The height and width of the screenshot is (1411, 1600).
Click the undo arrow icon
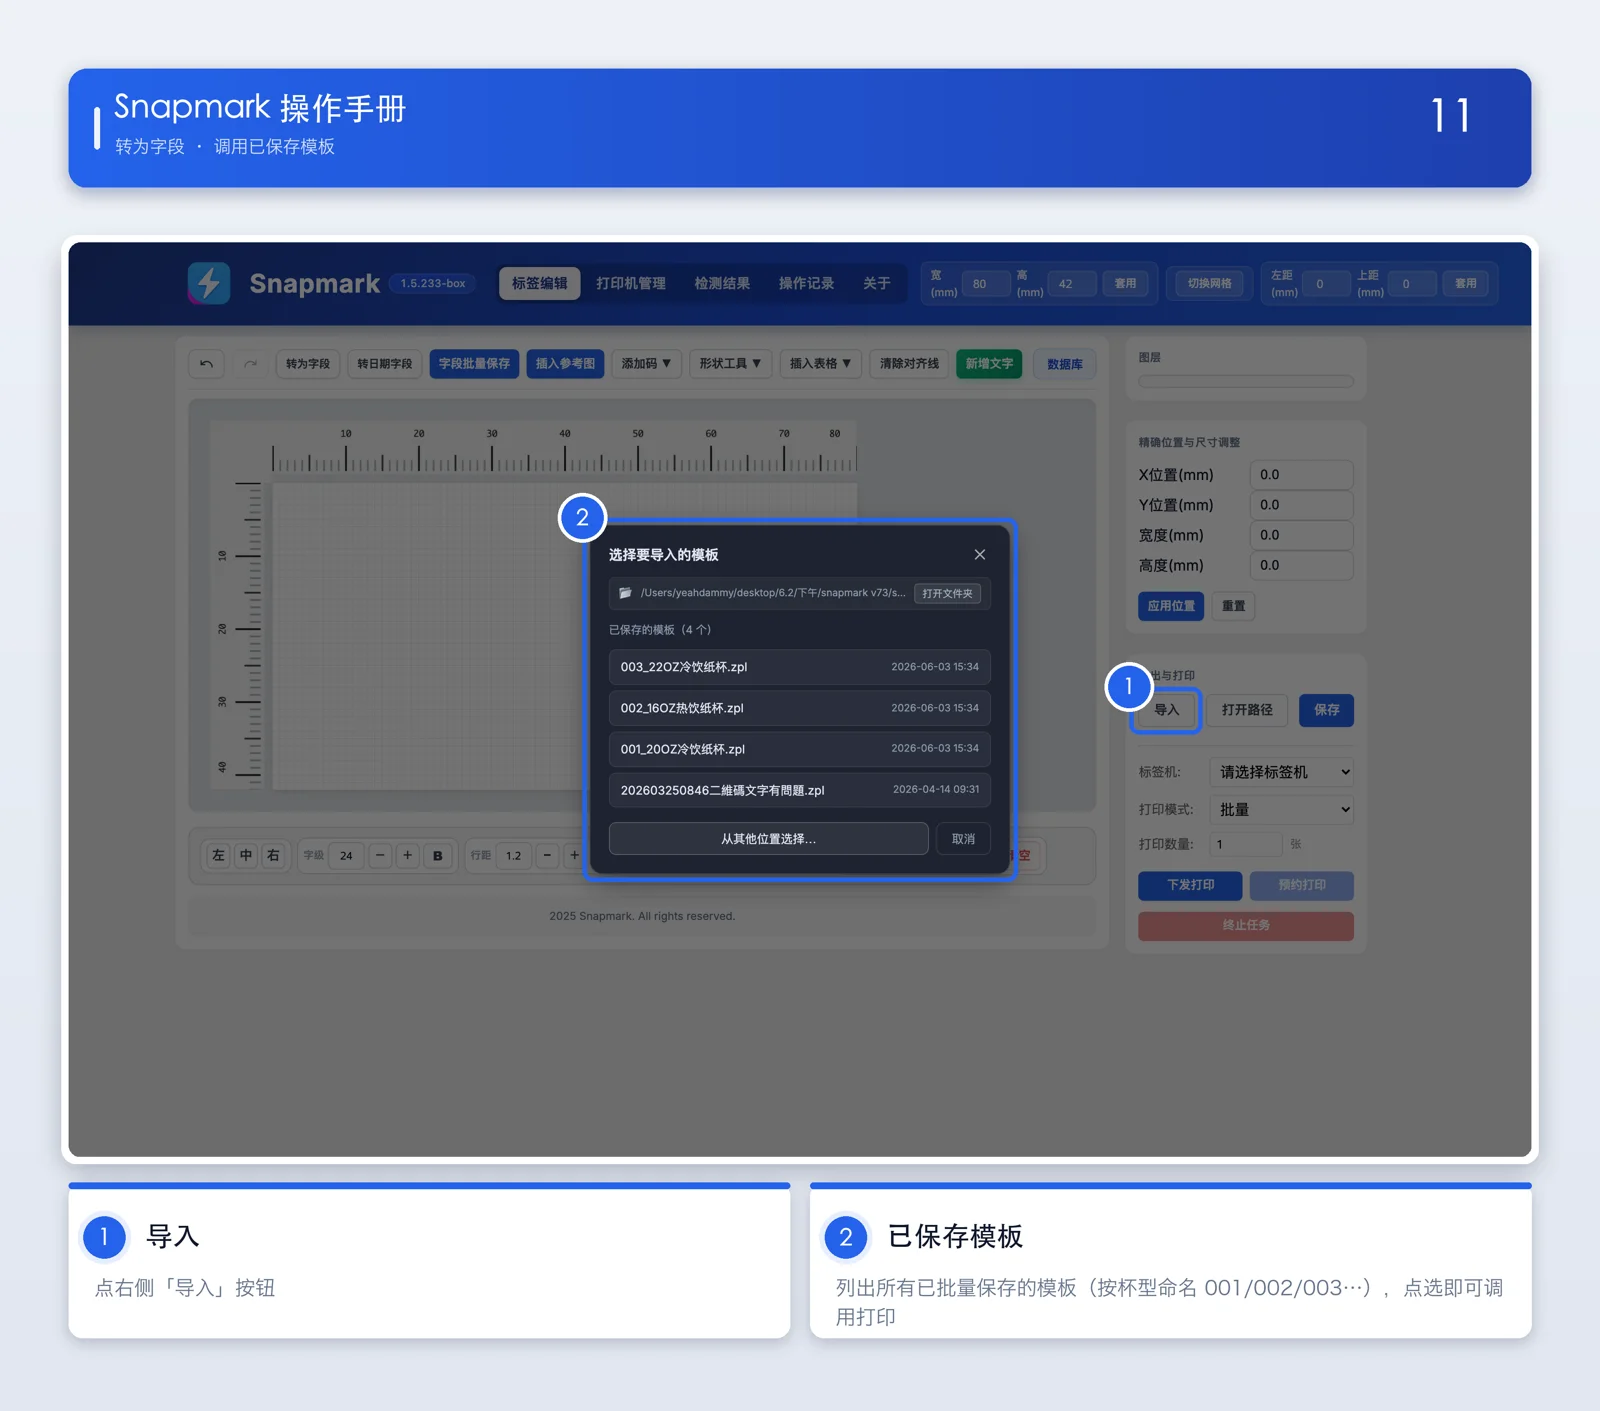click(x=207, y=364)
